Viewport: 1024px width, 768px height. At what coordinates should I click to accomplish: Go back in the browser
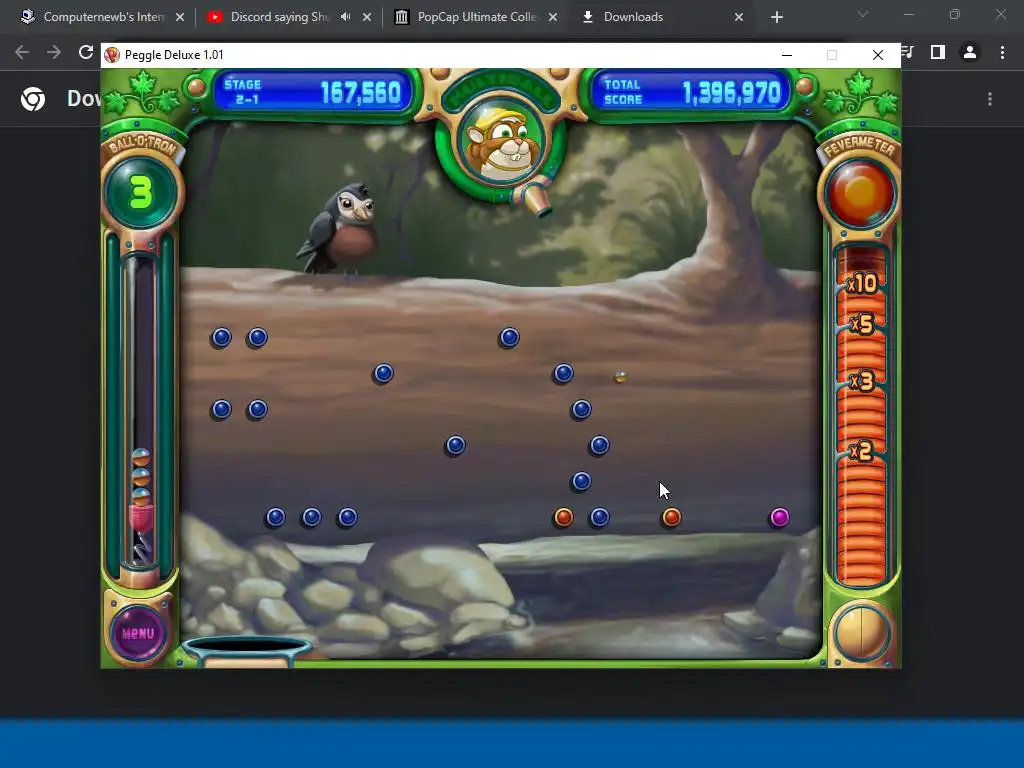[22, 52]
